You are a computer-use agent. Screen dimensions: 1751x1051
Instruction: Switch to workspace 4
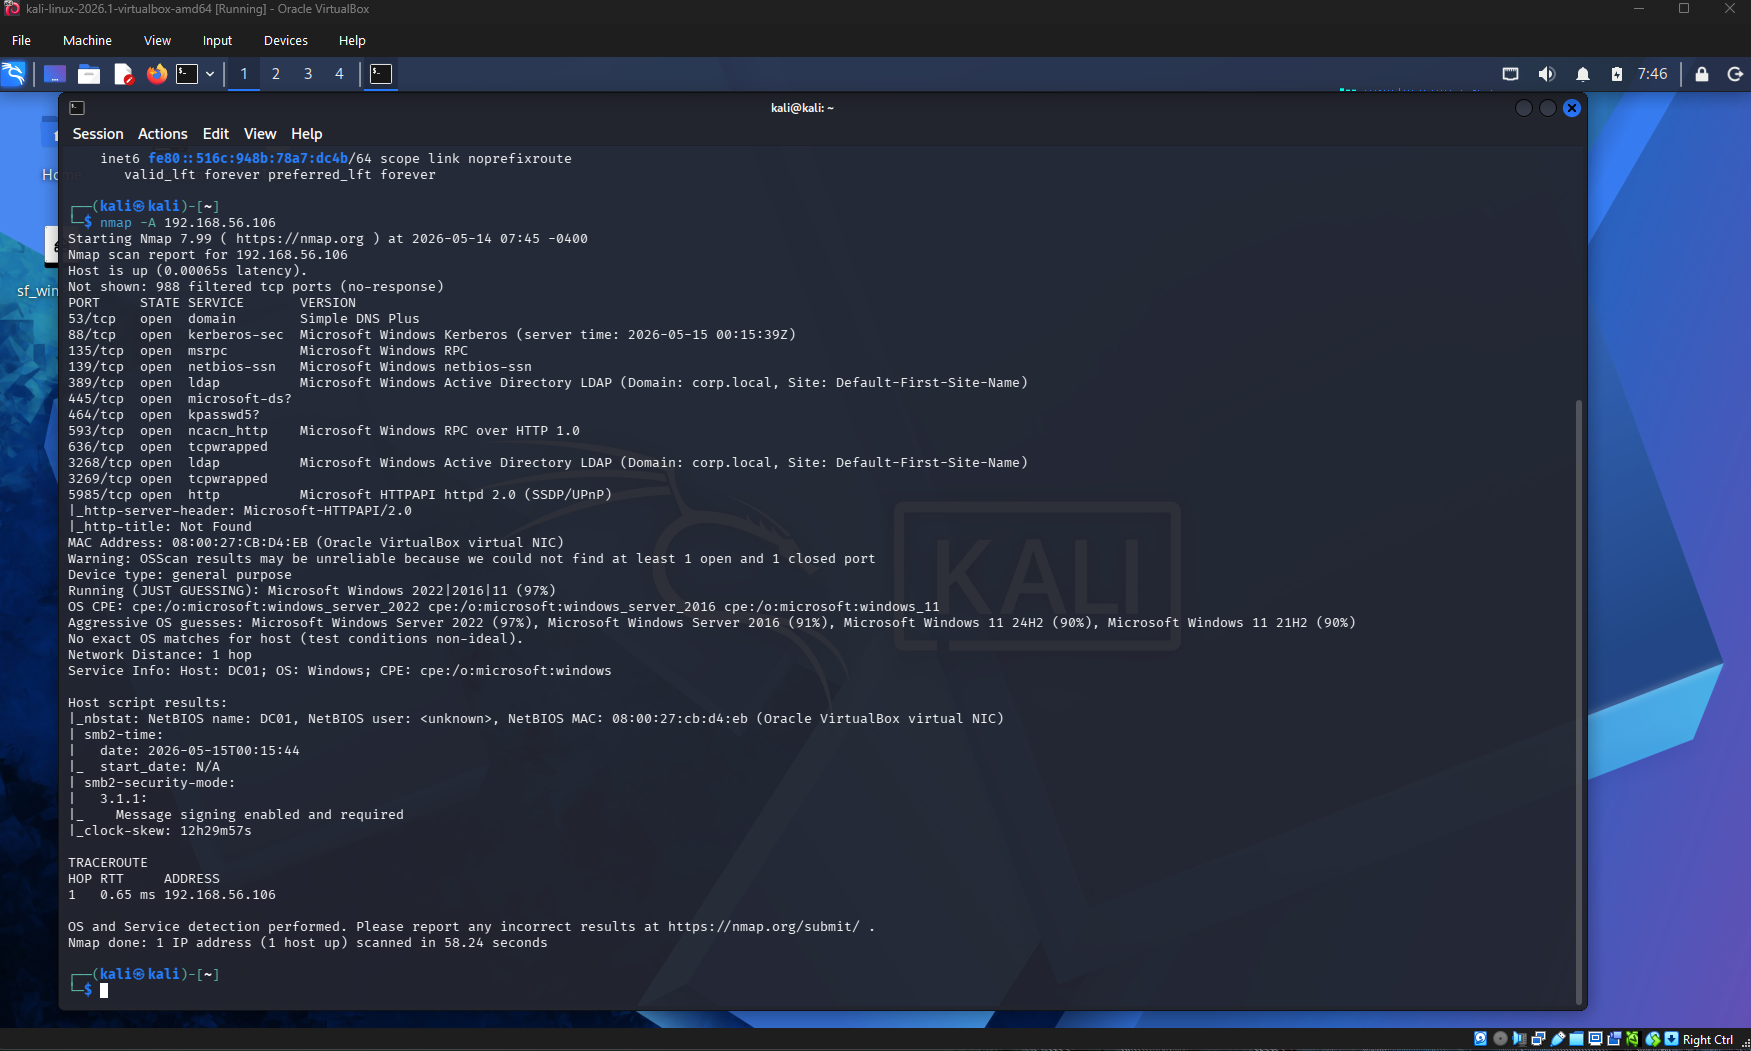[x=339, y=74]
